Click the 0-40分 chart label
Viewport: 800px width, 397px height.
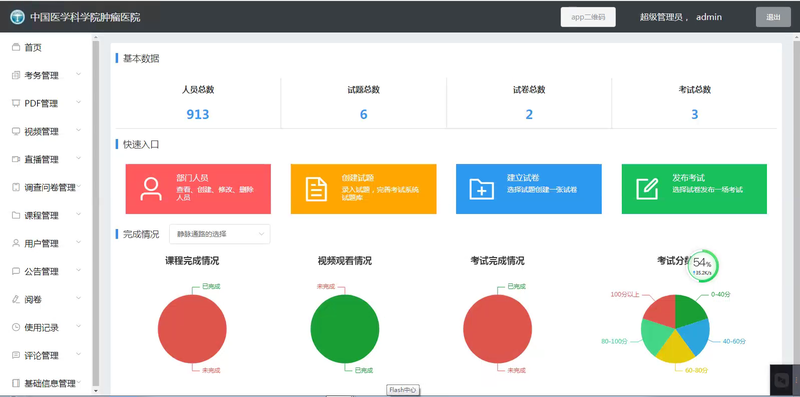click(x=721, y=294)
